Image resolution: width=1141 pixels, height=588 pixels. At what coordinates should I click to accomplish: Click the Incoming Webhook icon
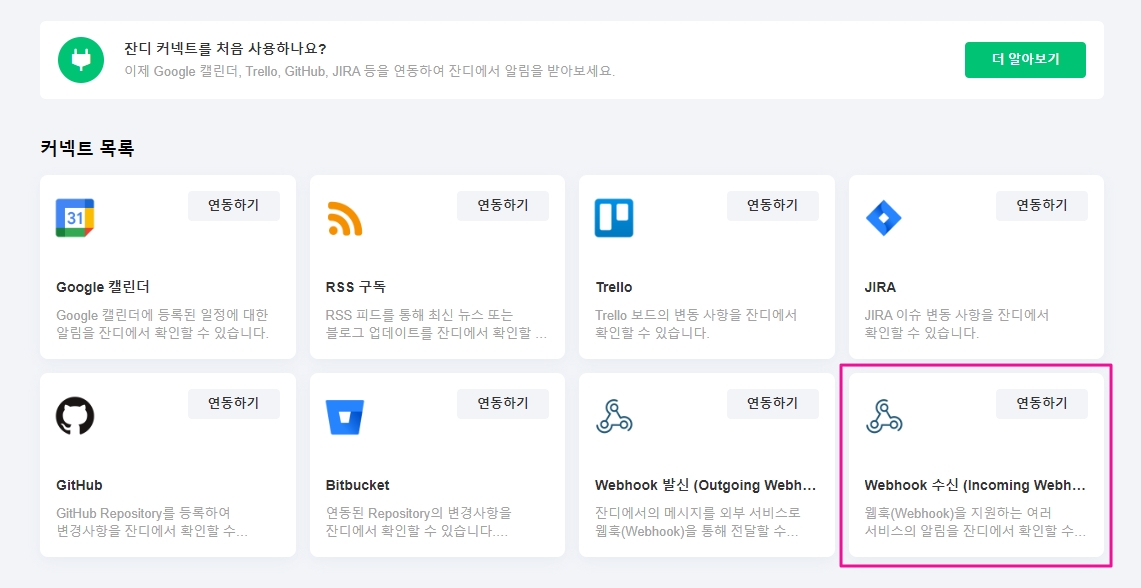883,416
